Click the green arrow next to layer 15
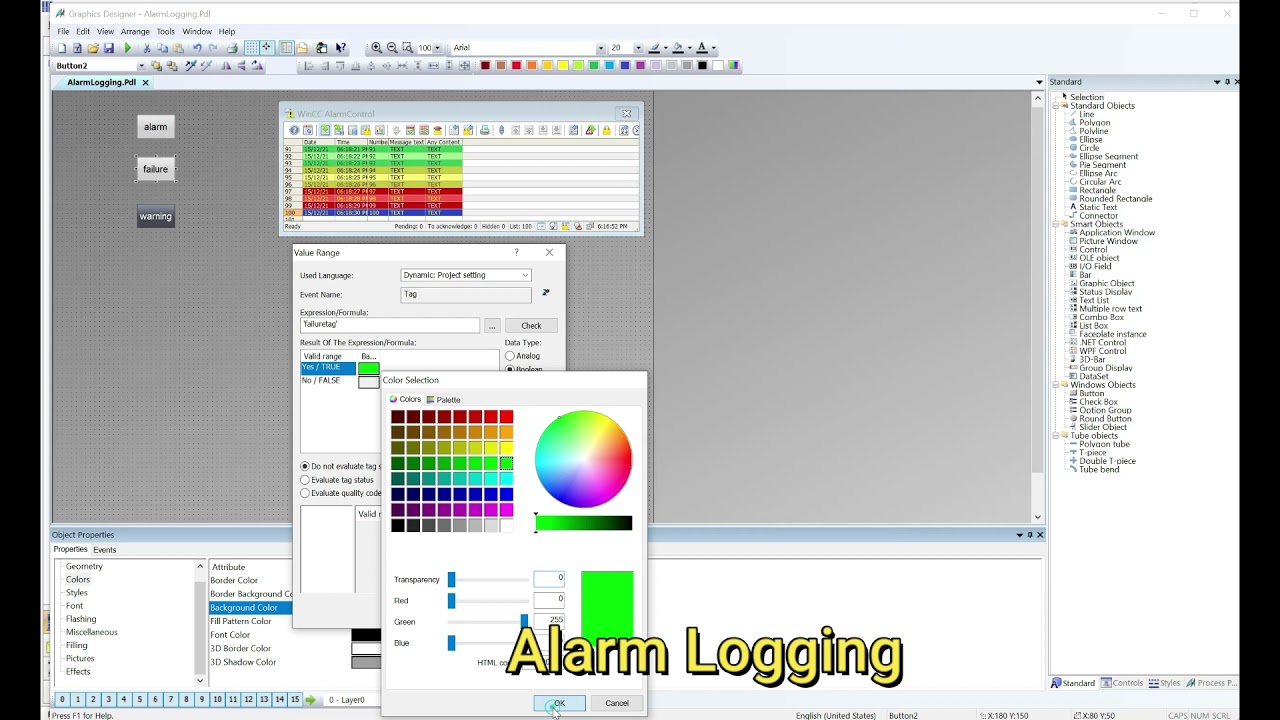 click(311, 700)
